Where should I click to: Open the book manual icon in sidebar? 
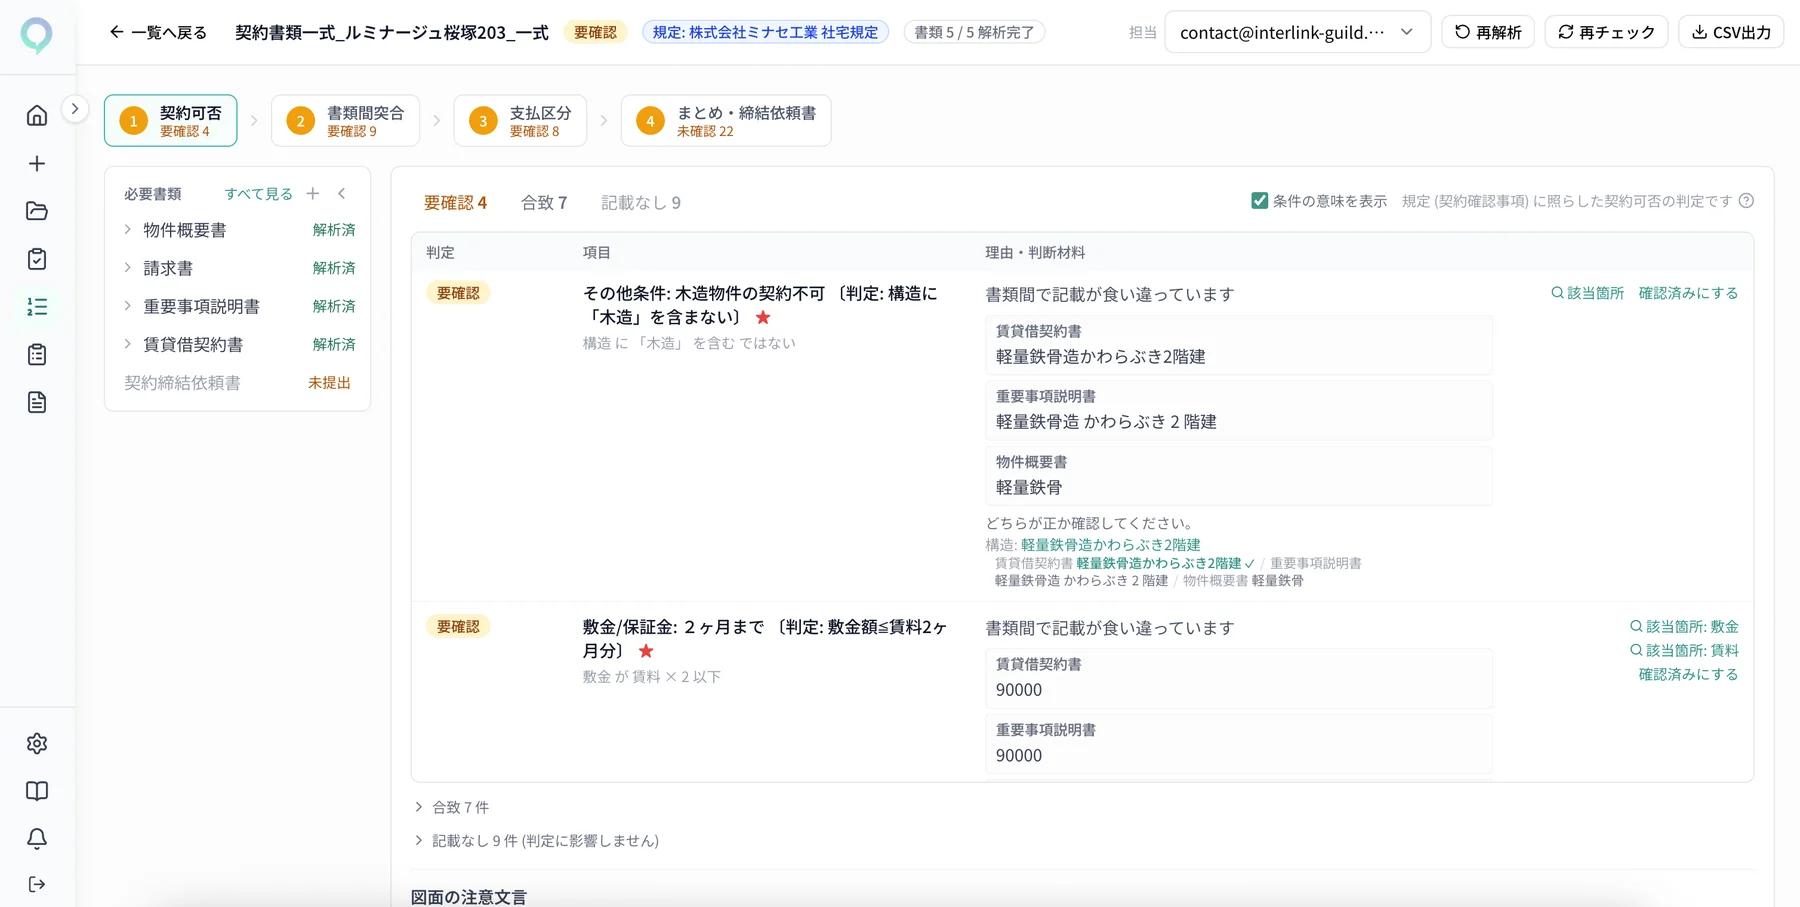tap(37, 791)
